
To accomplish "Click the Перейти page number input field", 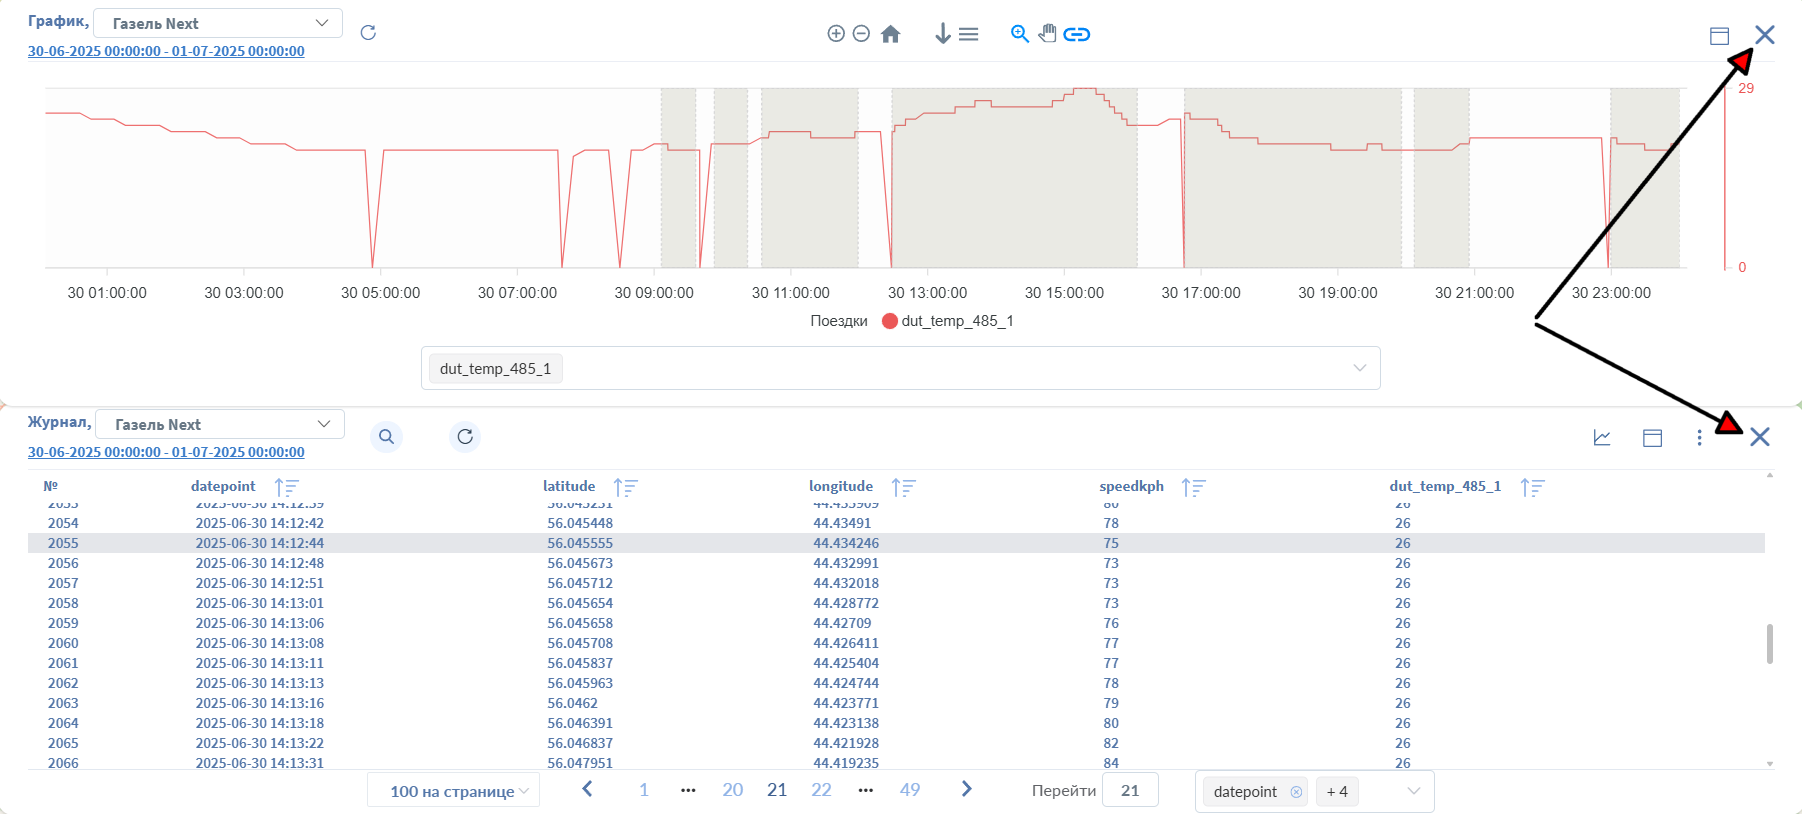I will 1130,790.
